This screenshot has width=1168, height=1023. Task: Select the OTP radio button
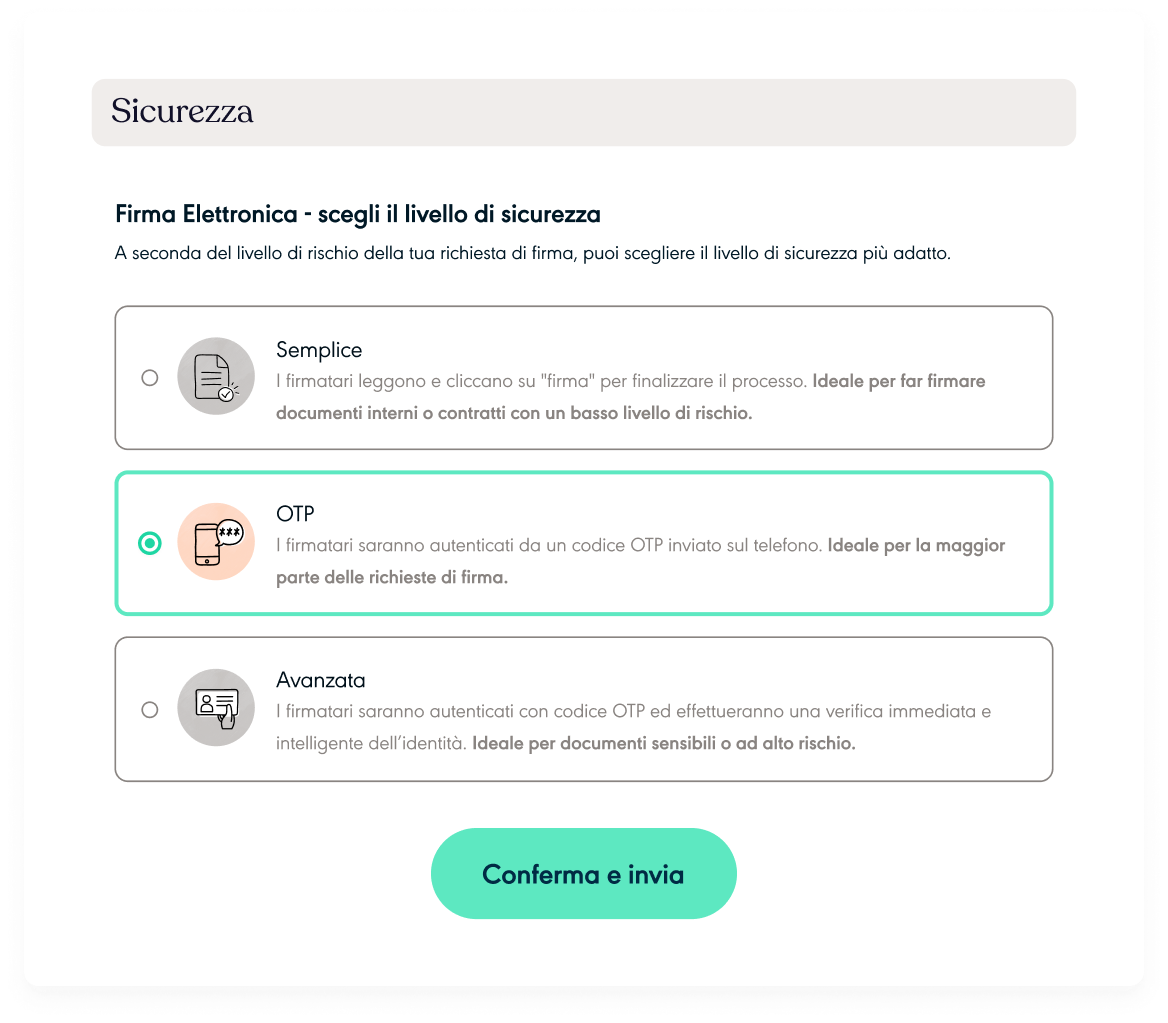(x=150, y=543)
